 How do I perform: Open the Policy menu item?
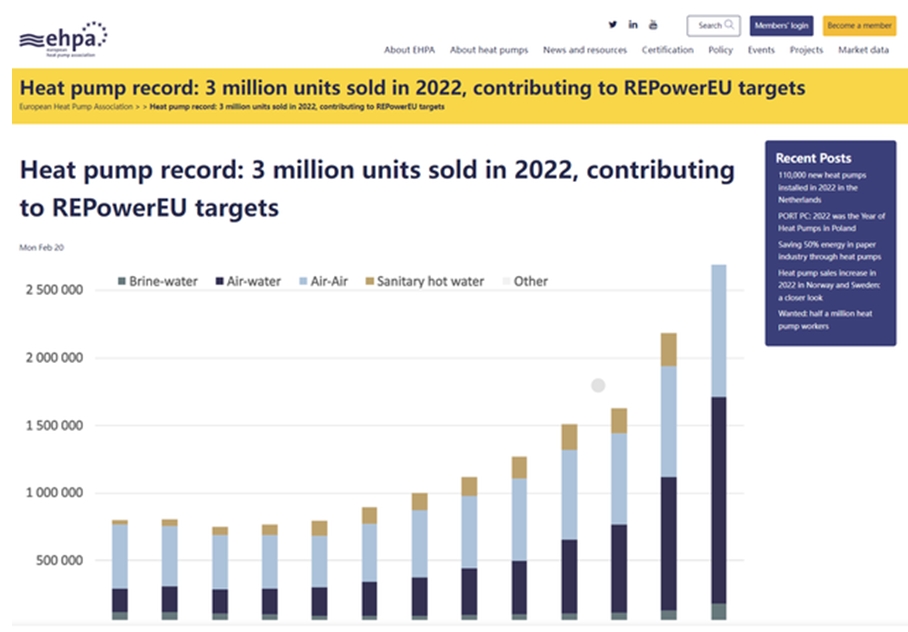point(720,50)
